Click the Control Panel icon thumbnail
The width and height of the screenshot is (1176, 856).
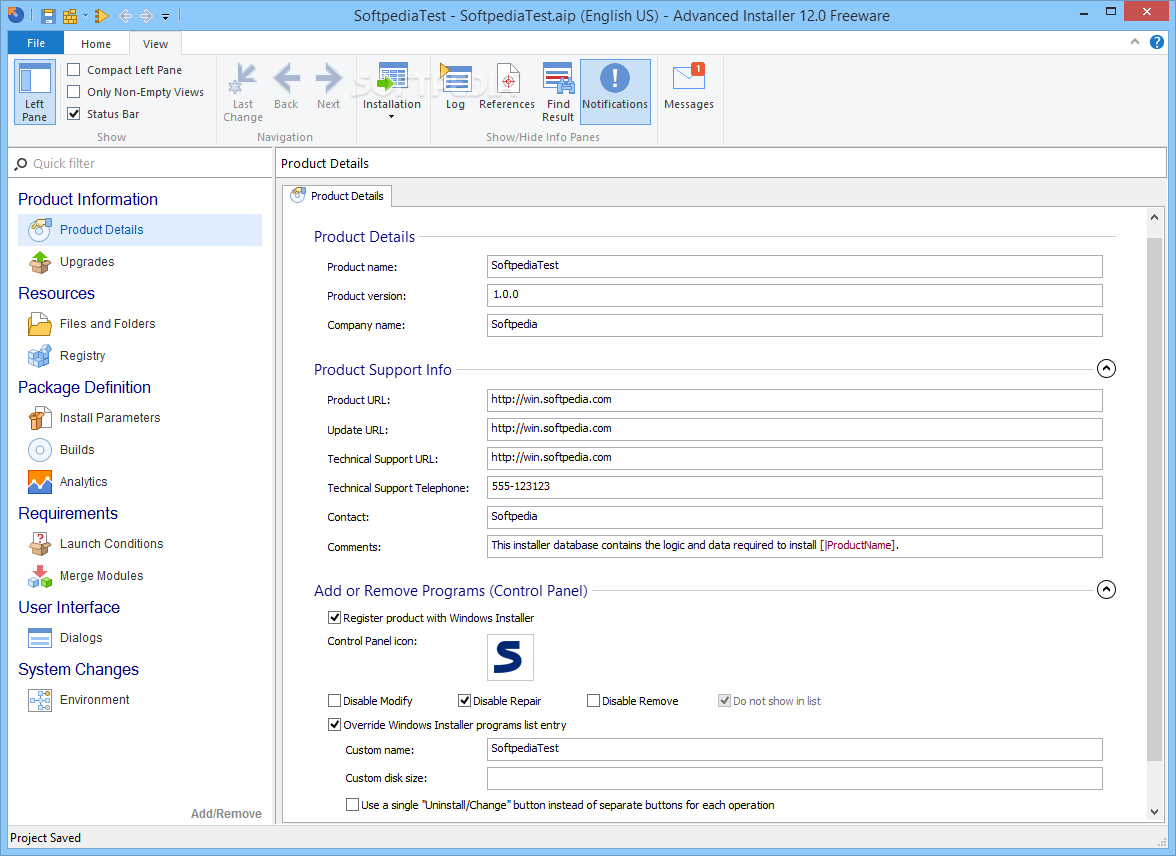(510, 657)
